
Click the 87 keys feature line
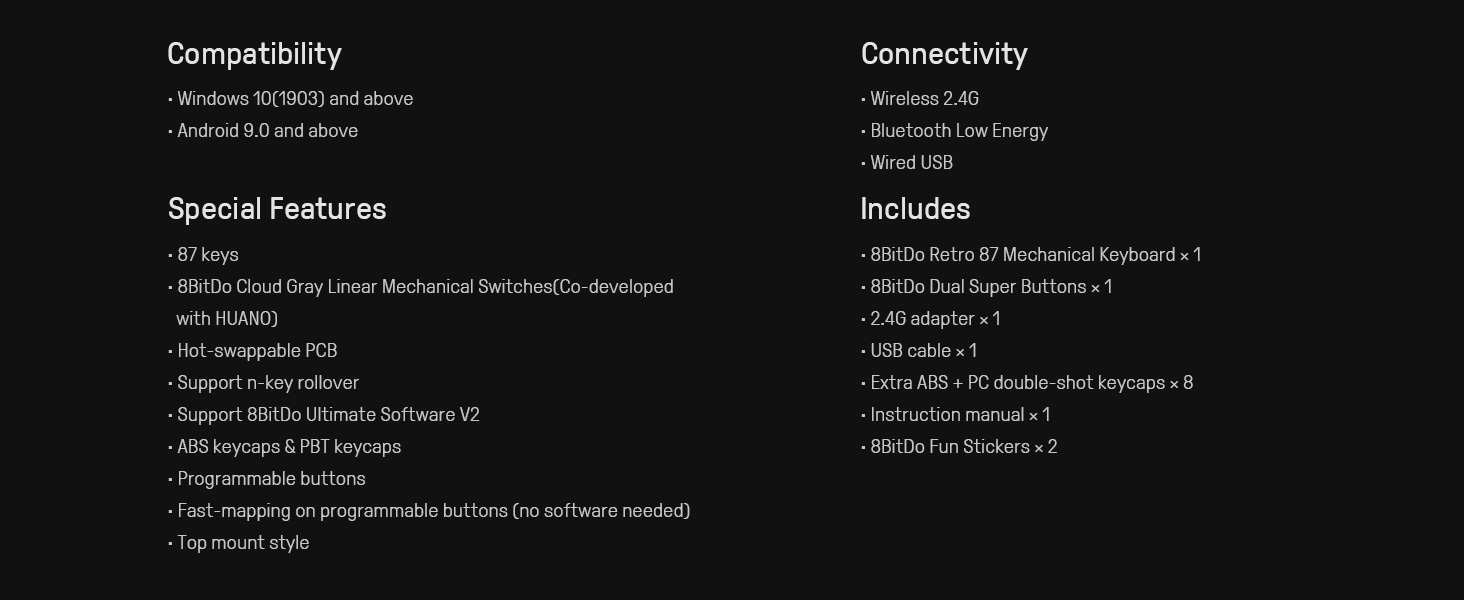pyautogui.click(x=204, y=255)
